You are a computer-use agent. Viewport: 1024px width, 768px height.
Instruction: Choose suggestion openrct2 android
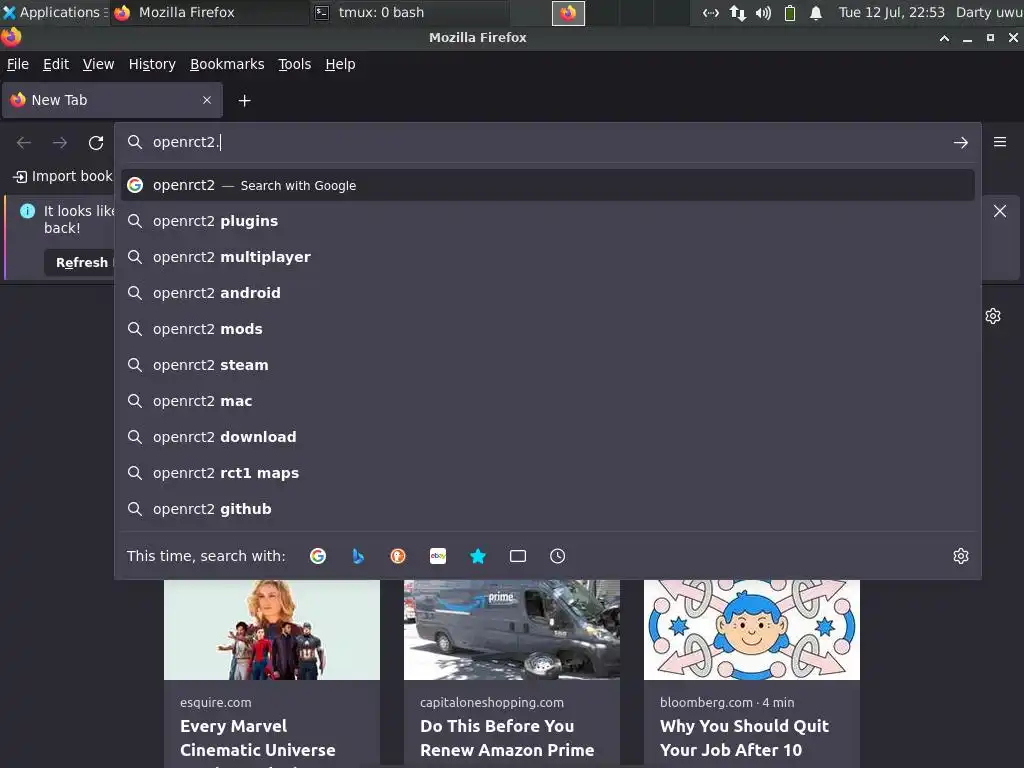coord(547,293)
